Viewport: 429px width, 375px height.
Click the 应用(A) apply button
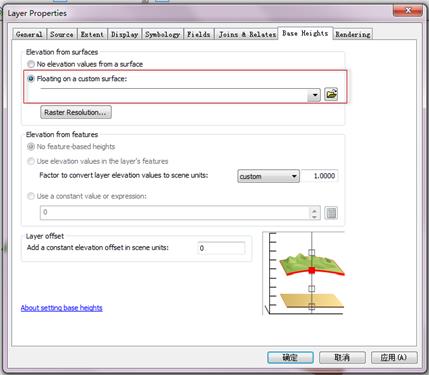[394, 358]
